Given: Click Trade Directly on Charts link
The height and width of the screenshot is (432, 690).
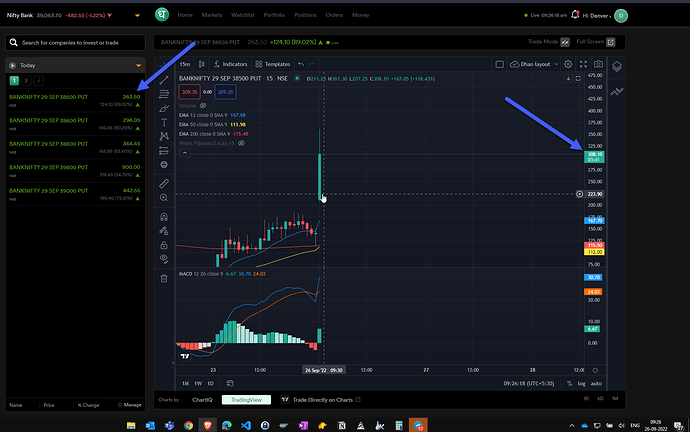Looking at the screenshot, I should (323, 400).
